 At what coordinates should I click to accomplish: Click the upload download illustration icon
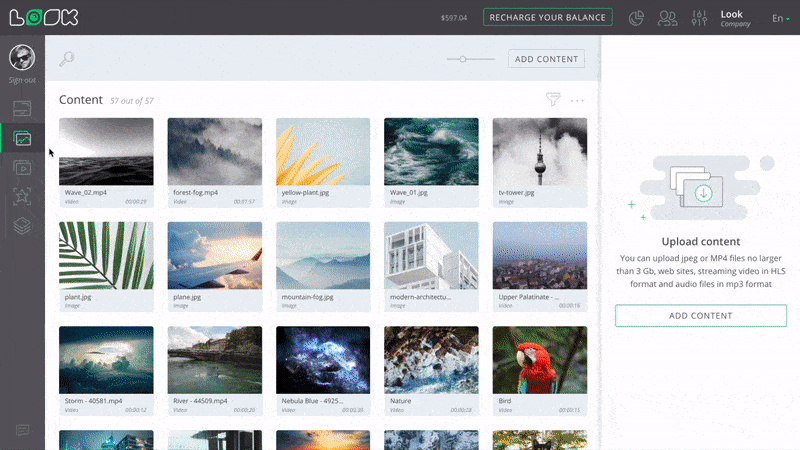[700, 187]
